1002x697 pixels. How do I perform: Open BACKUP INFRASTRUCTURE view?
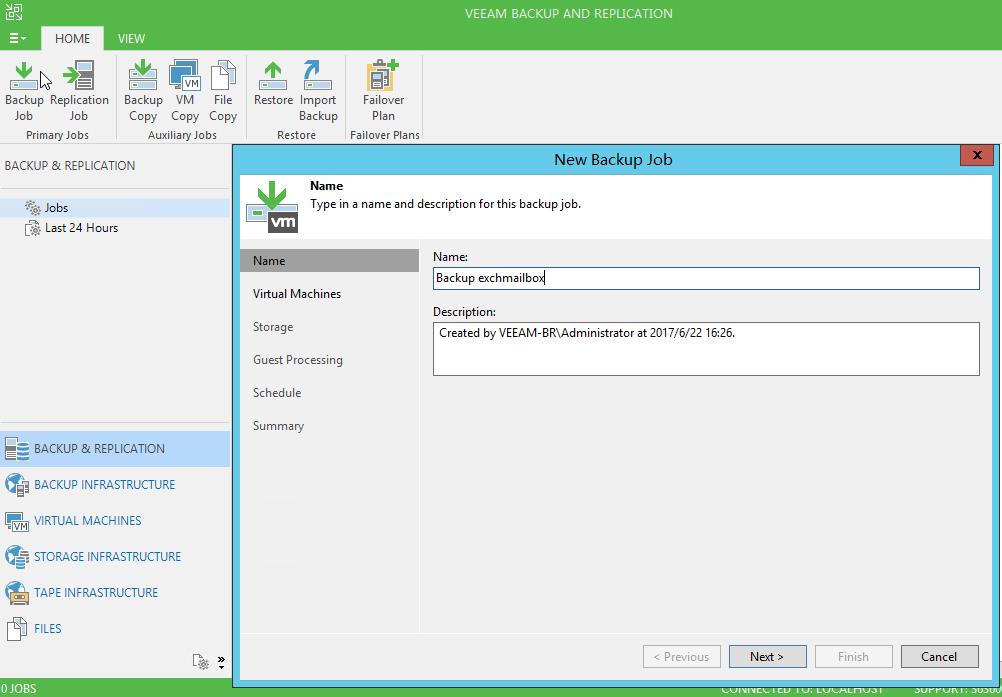pyautogui.click(x=89, y=484)
